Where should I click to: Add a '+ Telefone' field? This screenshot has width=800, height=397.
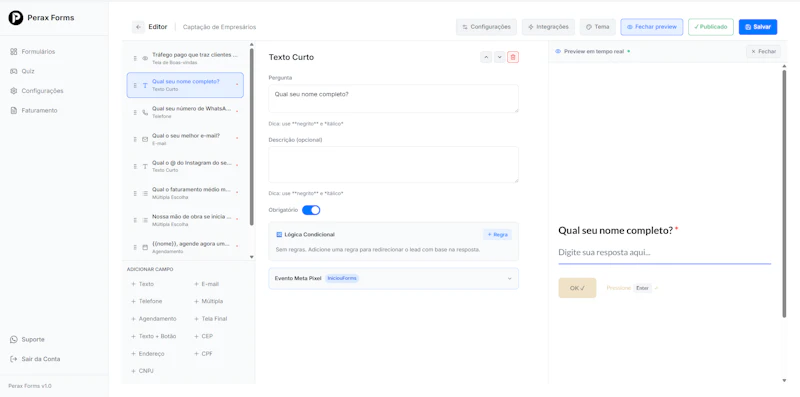[x=147, y=302]
